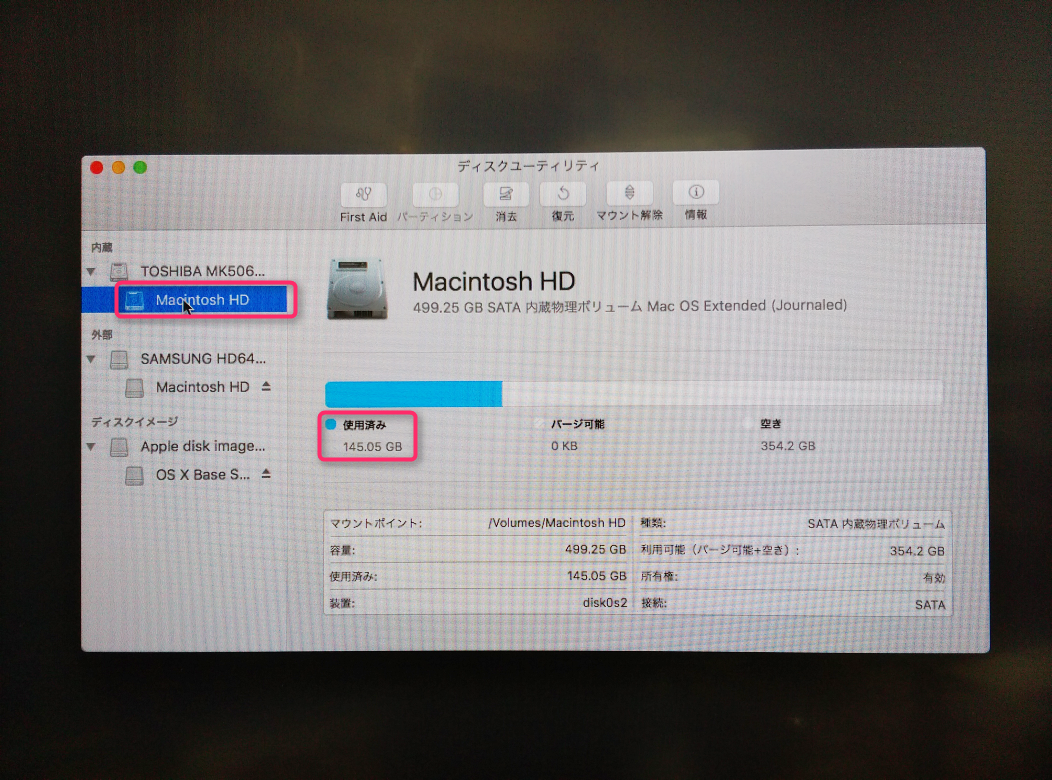Screen dimensions: 1052x780
Task: Select the SAMSUNG HD64 external disk
Action: click(202, 358)
